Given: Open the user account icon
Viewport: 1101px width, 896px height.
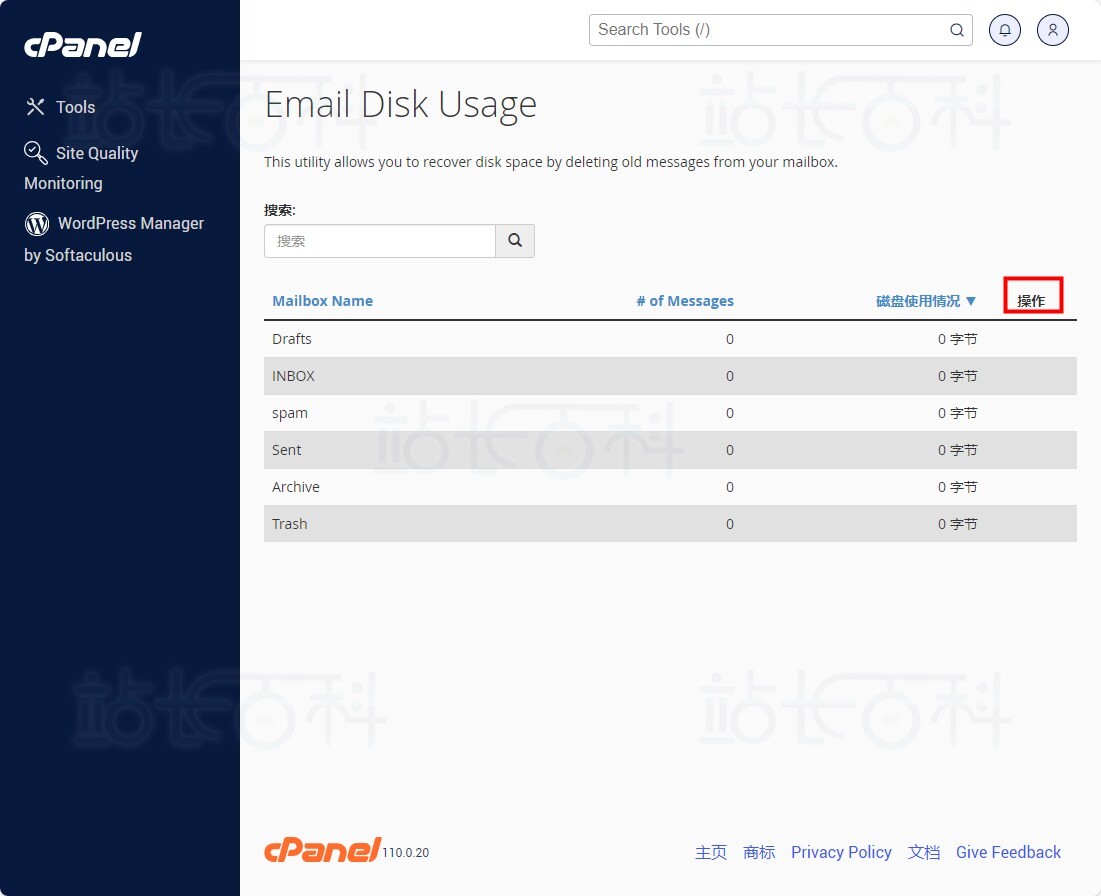Looking at the screenshot, I should pyautogui.click(x=1053, y=30).
